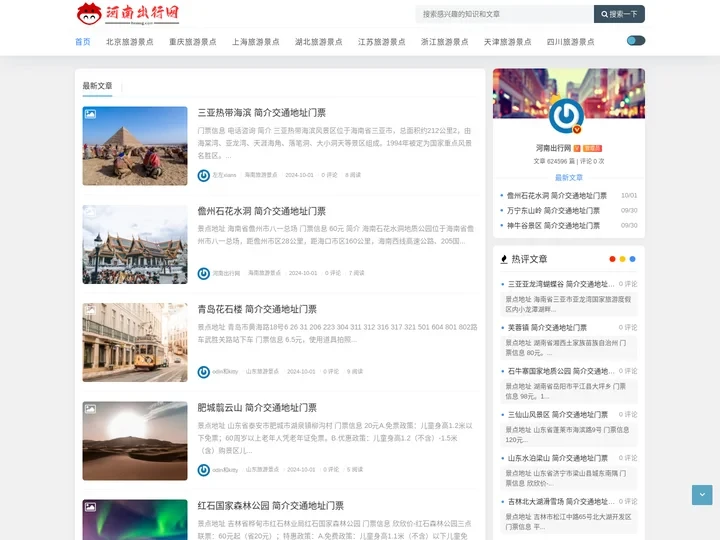The height and width of the screenshot is (540, 720).
Task: Open the desert thumbnail for 肥城翦云山
Action: [x=135, y=441]
